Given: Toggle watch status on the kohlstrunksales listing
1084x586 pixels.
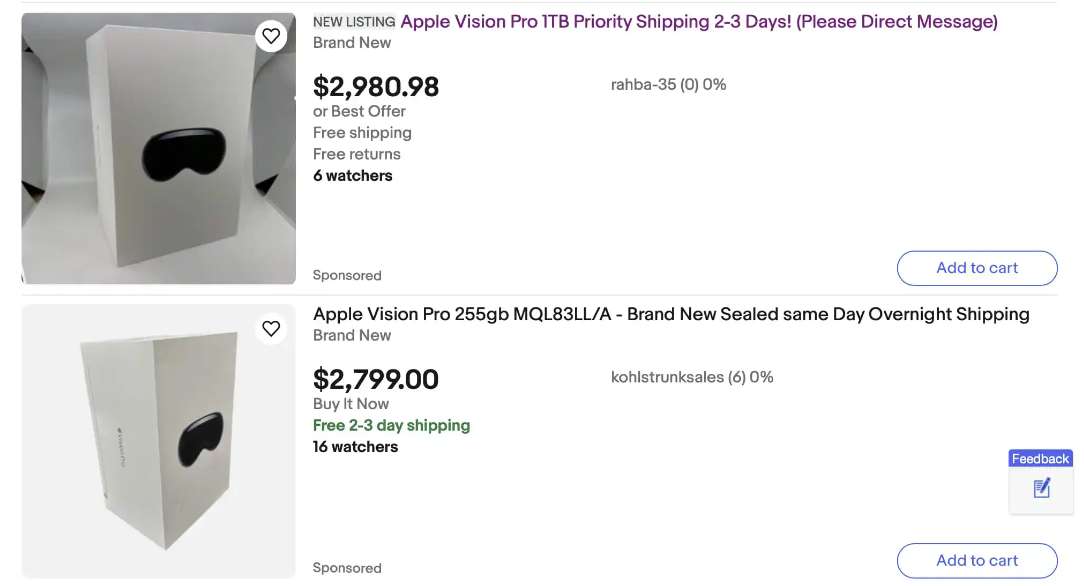Looking at the screenshot, I should click(x=270, y=328).
